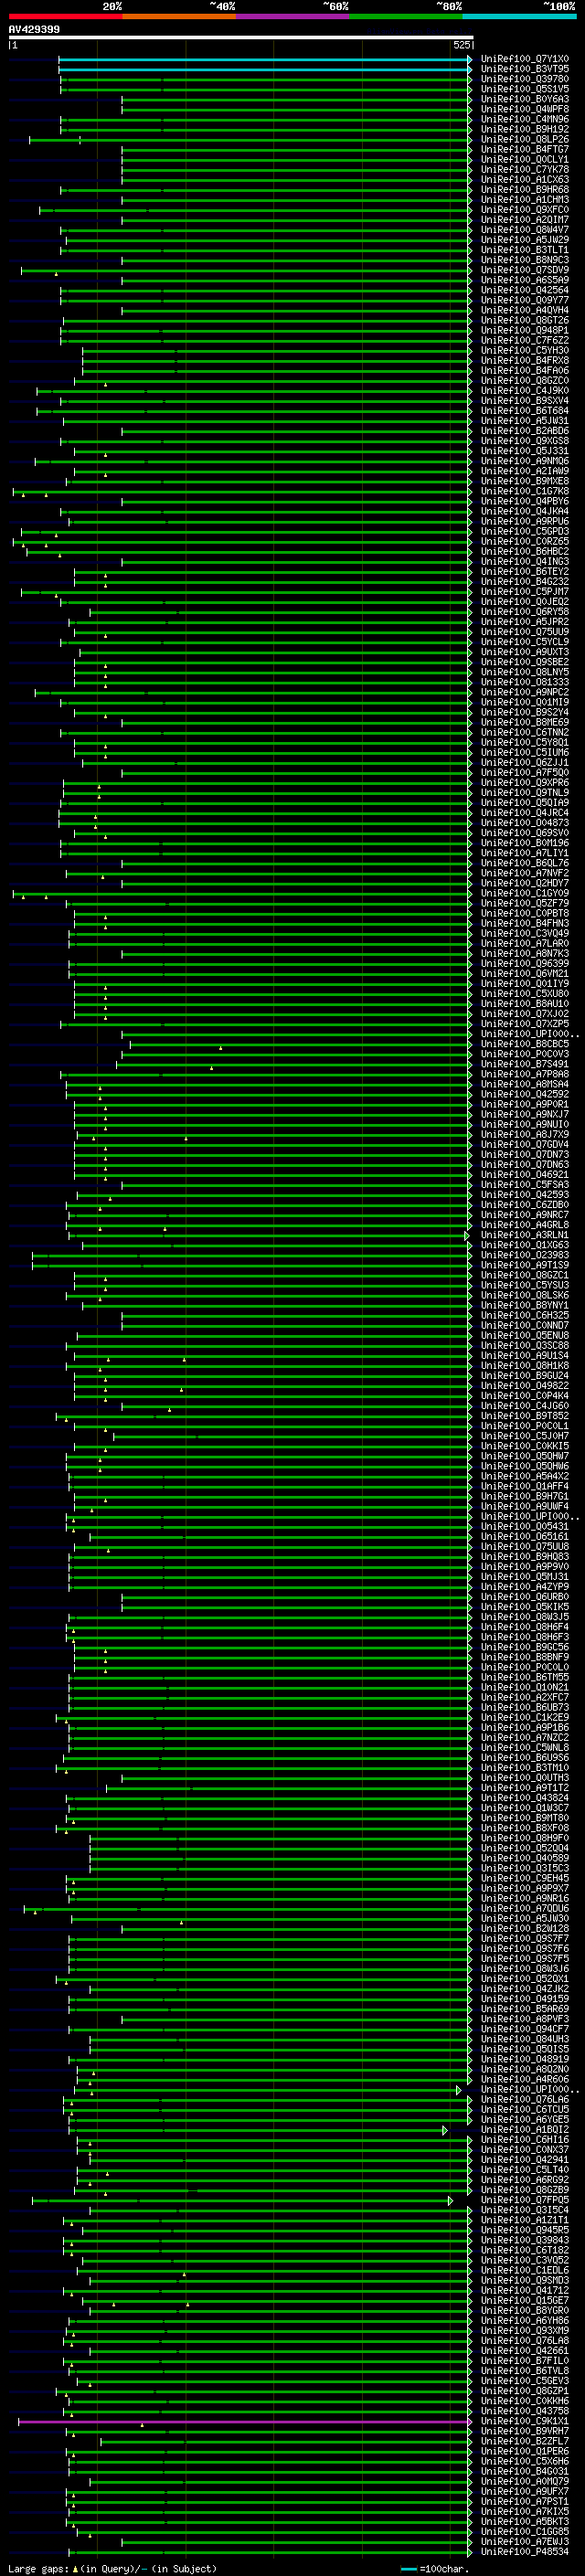Select the UniRef100_B9HR68 label

(525, 190)
